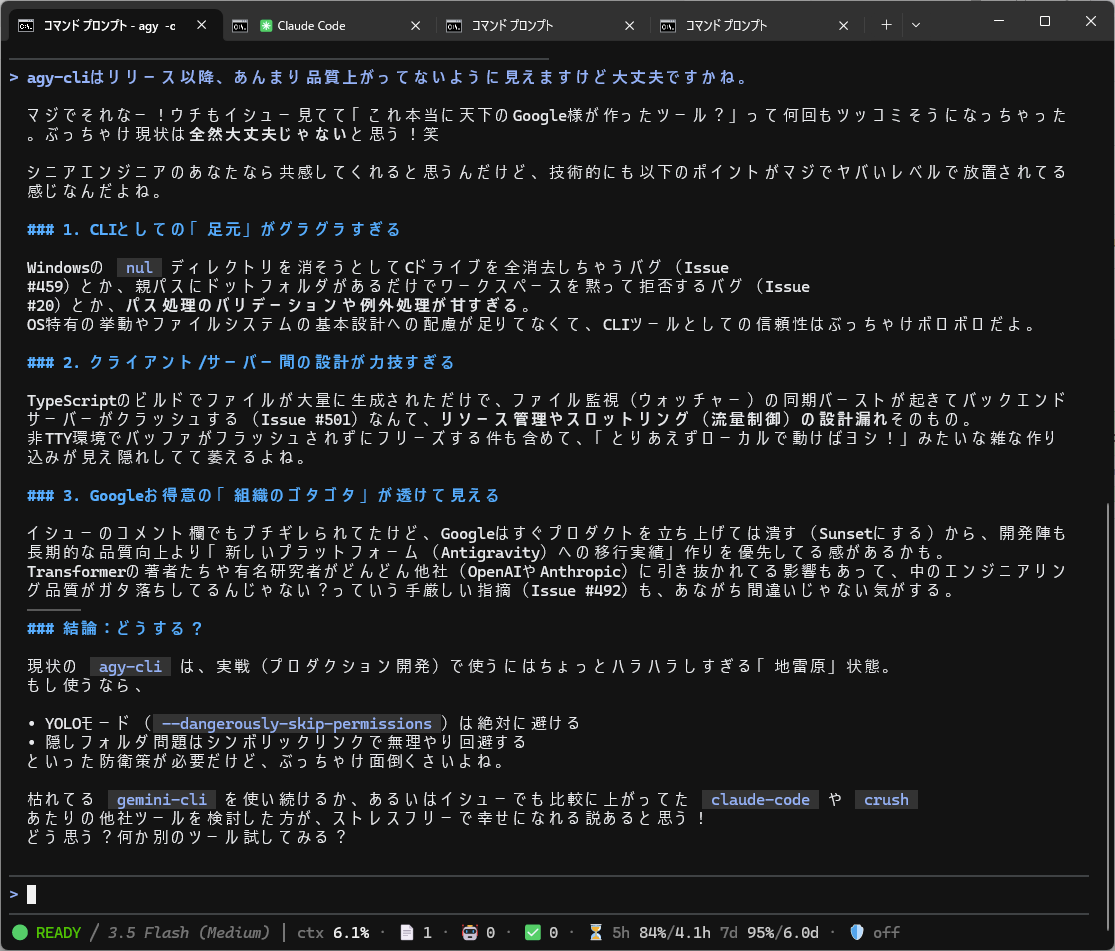Click the highlighted 'gemini-cli' code word
The height and width of the screenshot is (951, 1115).
[161, 799]
